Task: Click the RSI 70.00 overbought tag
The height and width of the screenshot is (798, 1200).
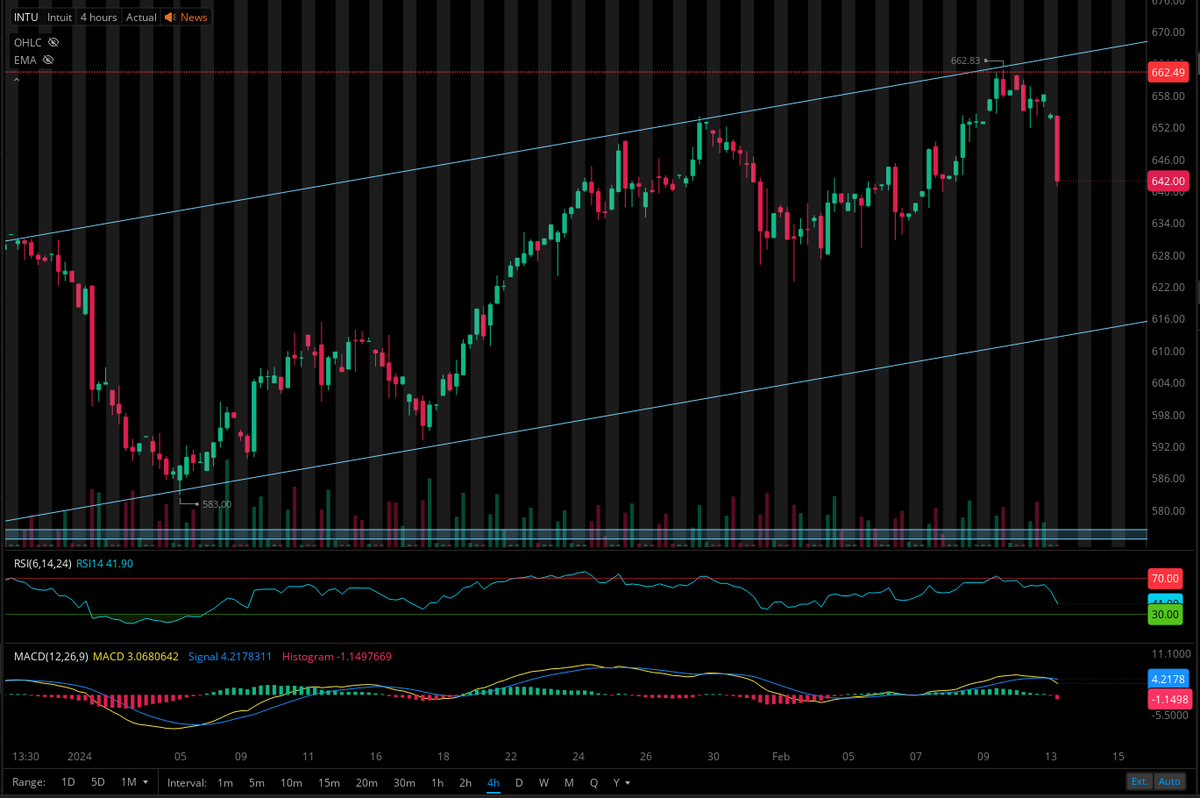Action: tap(1166, 578)
